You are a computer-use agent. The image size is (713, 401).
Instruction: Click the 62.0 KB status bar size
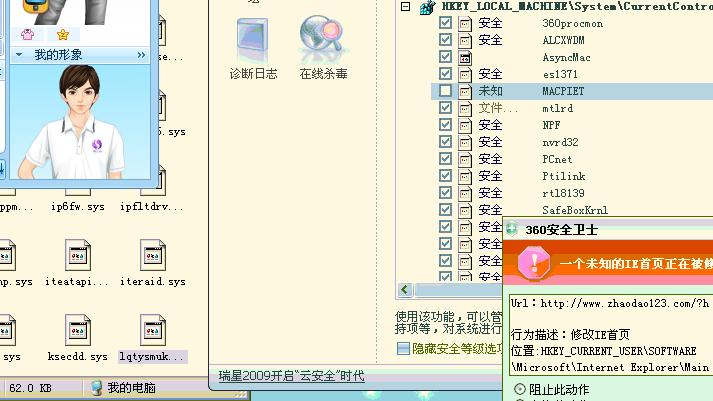(30, 388)
